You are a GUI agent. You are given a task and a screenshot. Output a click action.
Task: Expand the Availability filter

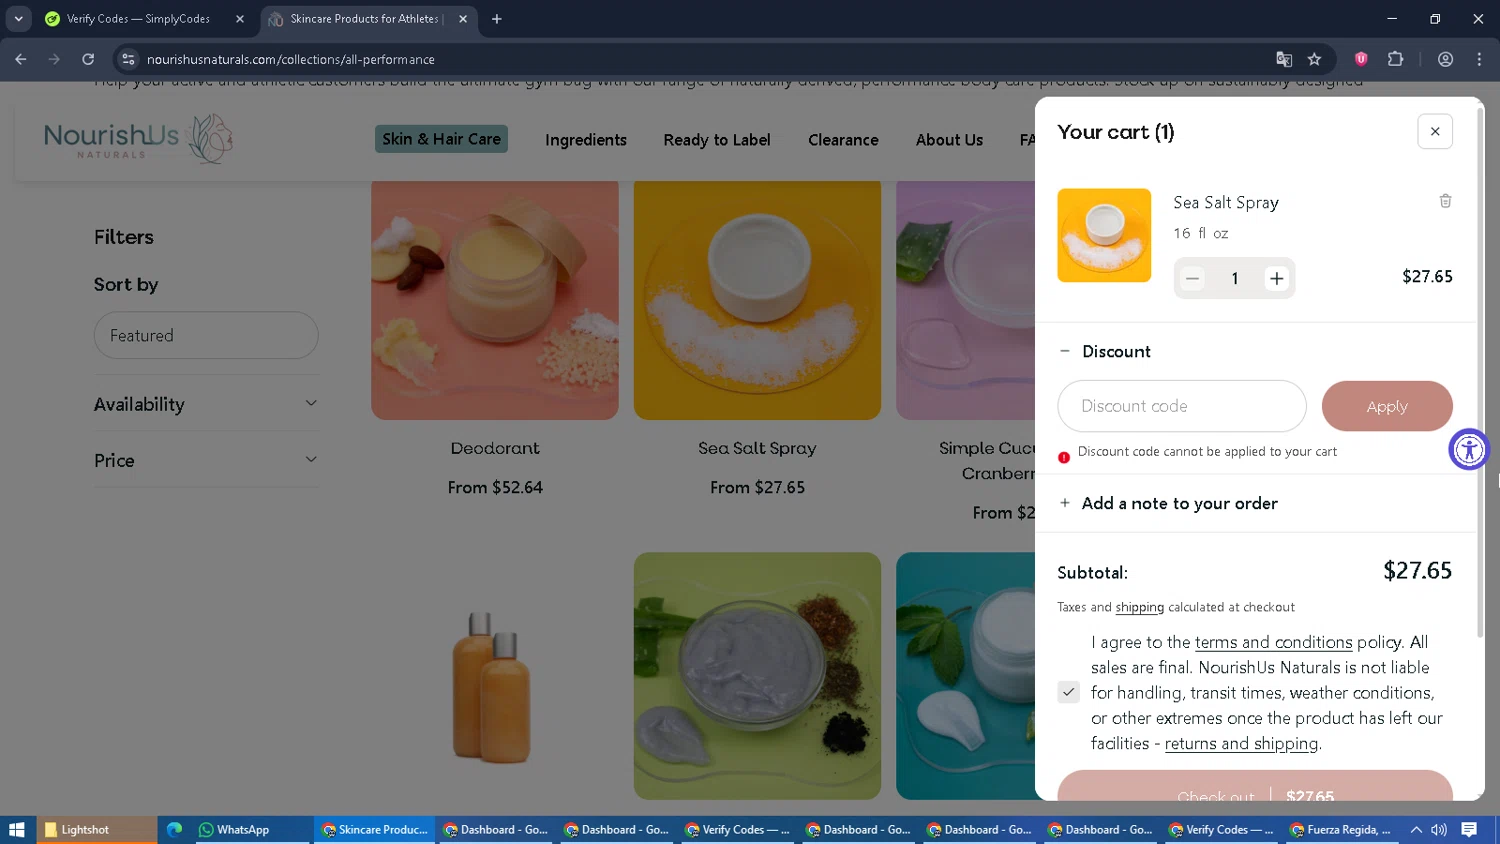pos(206,404)
